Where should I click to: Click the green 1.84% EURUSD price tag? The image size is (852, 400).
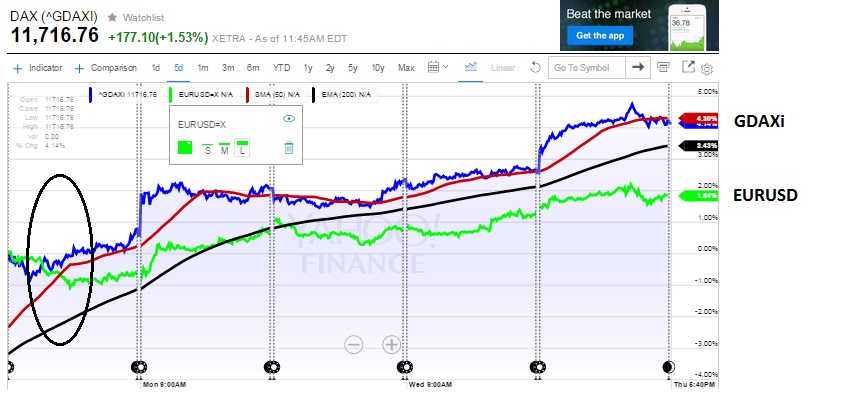tap(699, 196)
